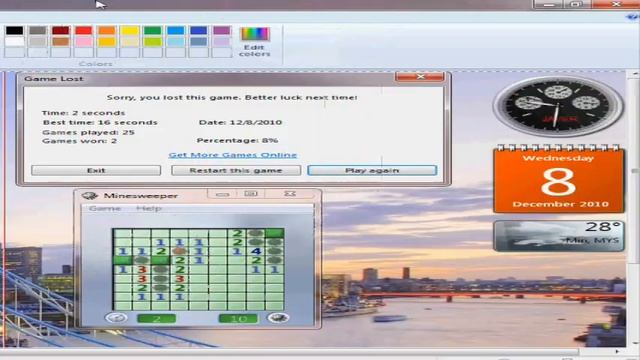
Task: Click the Minesweeper clock timer icon
Action: coord(116,318)
